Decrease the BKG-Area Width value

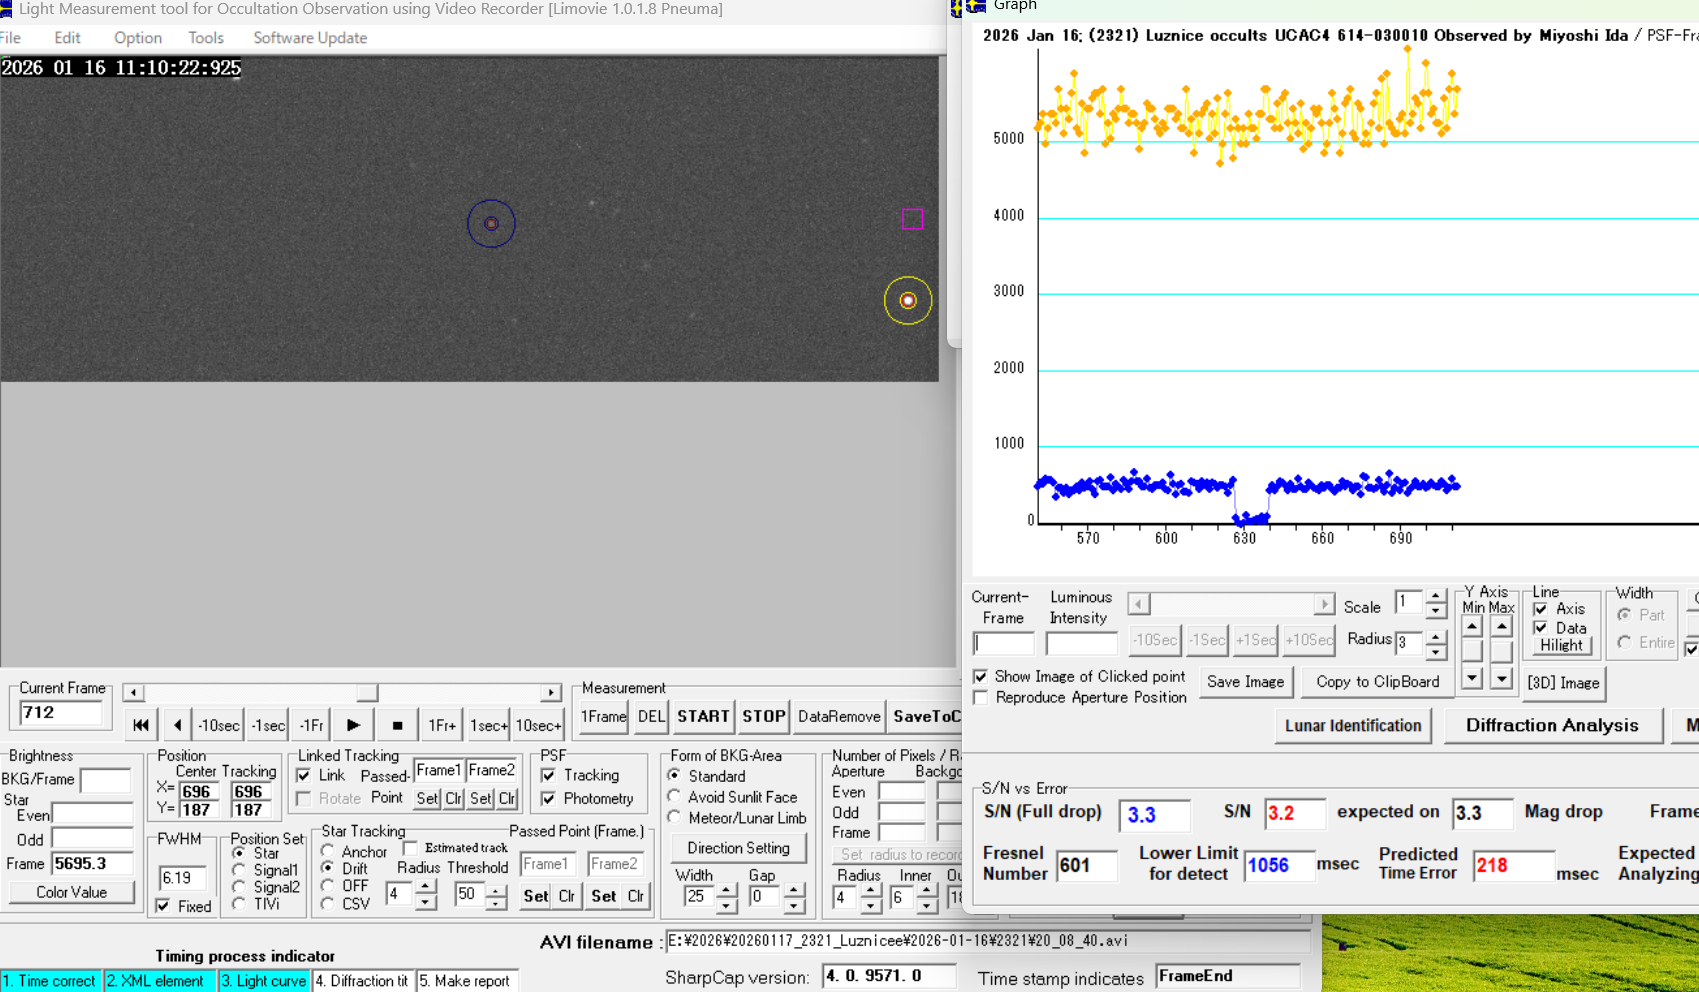[x=726, y=904]
